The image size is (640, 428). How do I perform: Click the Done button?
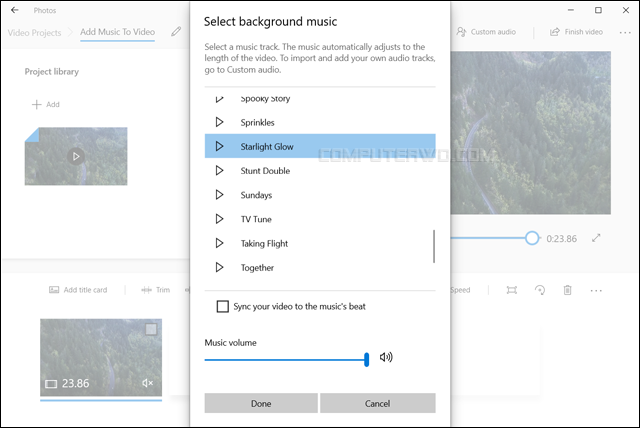coord(261,403)
